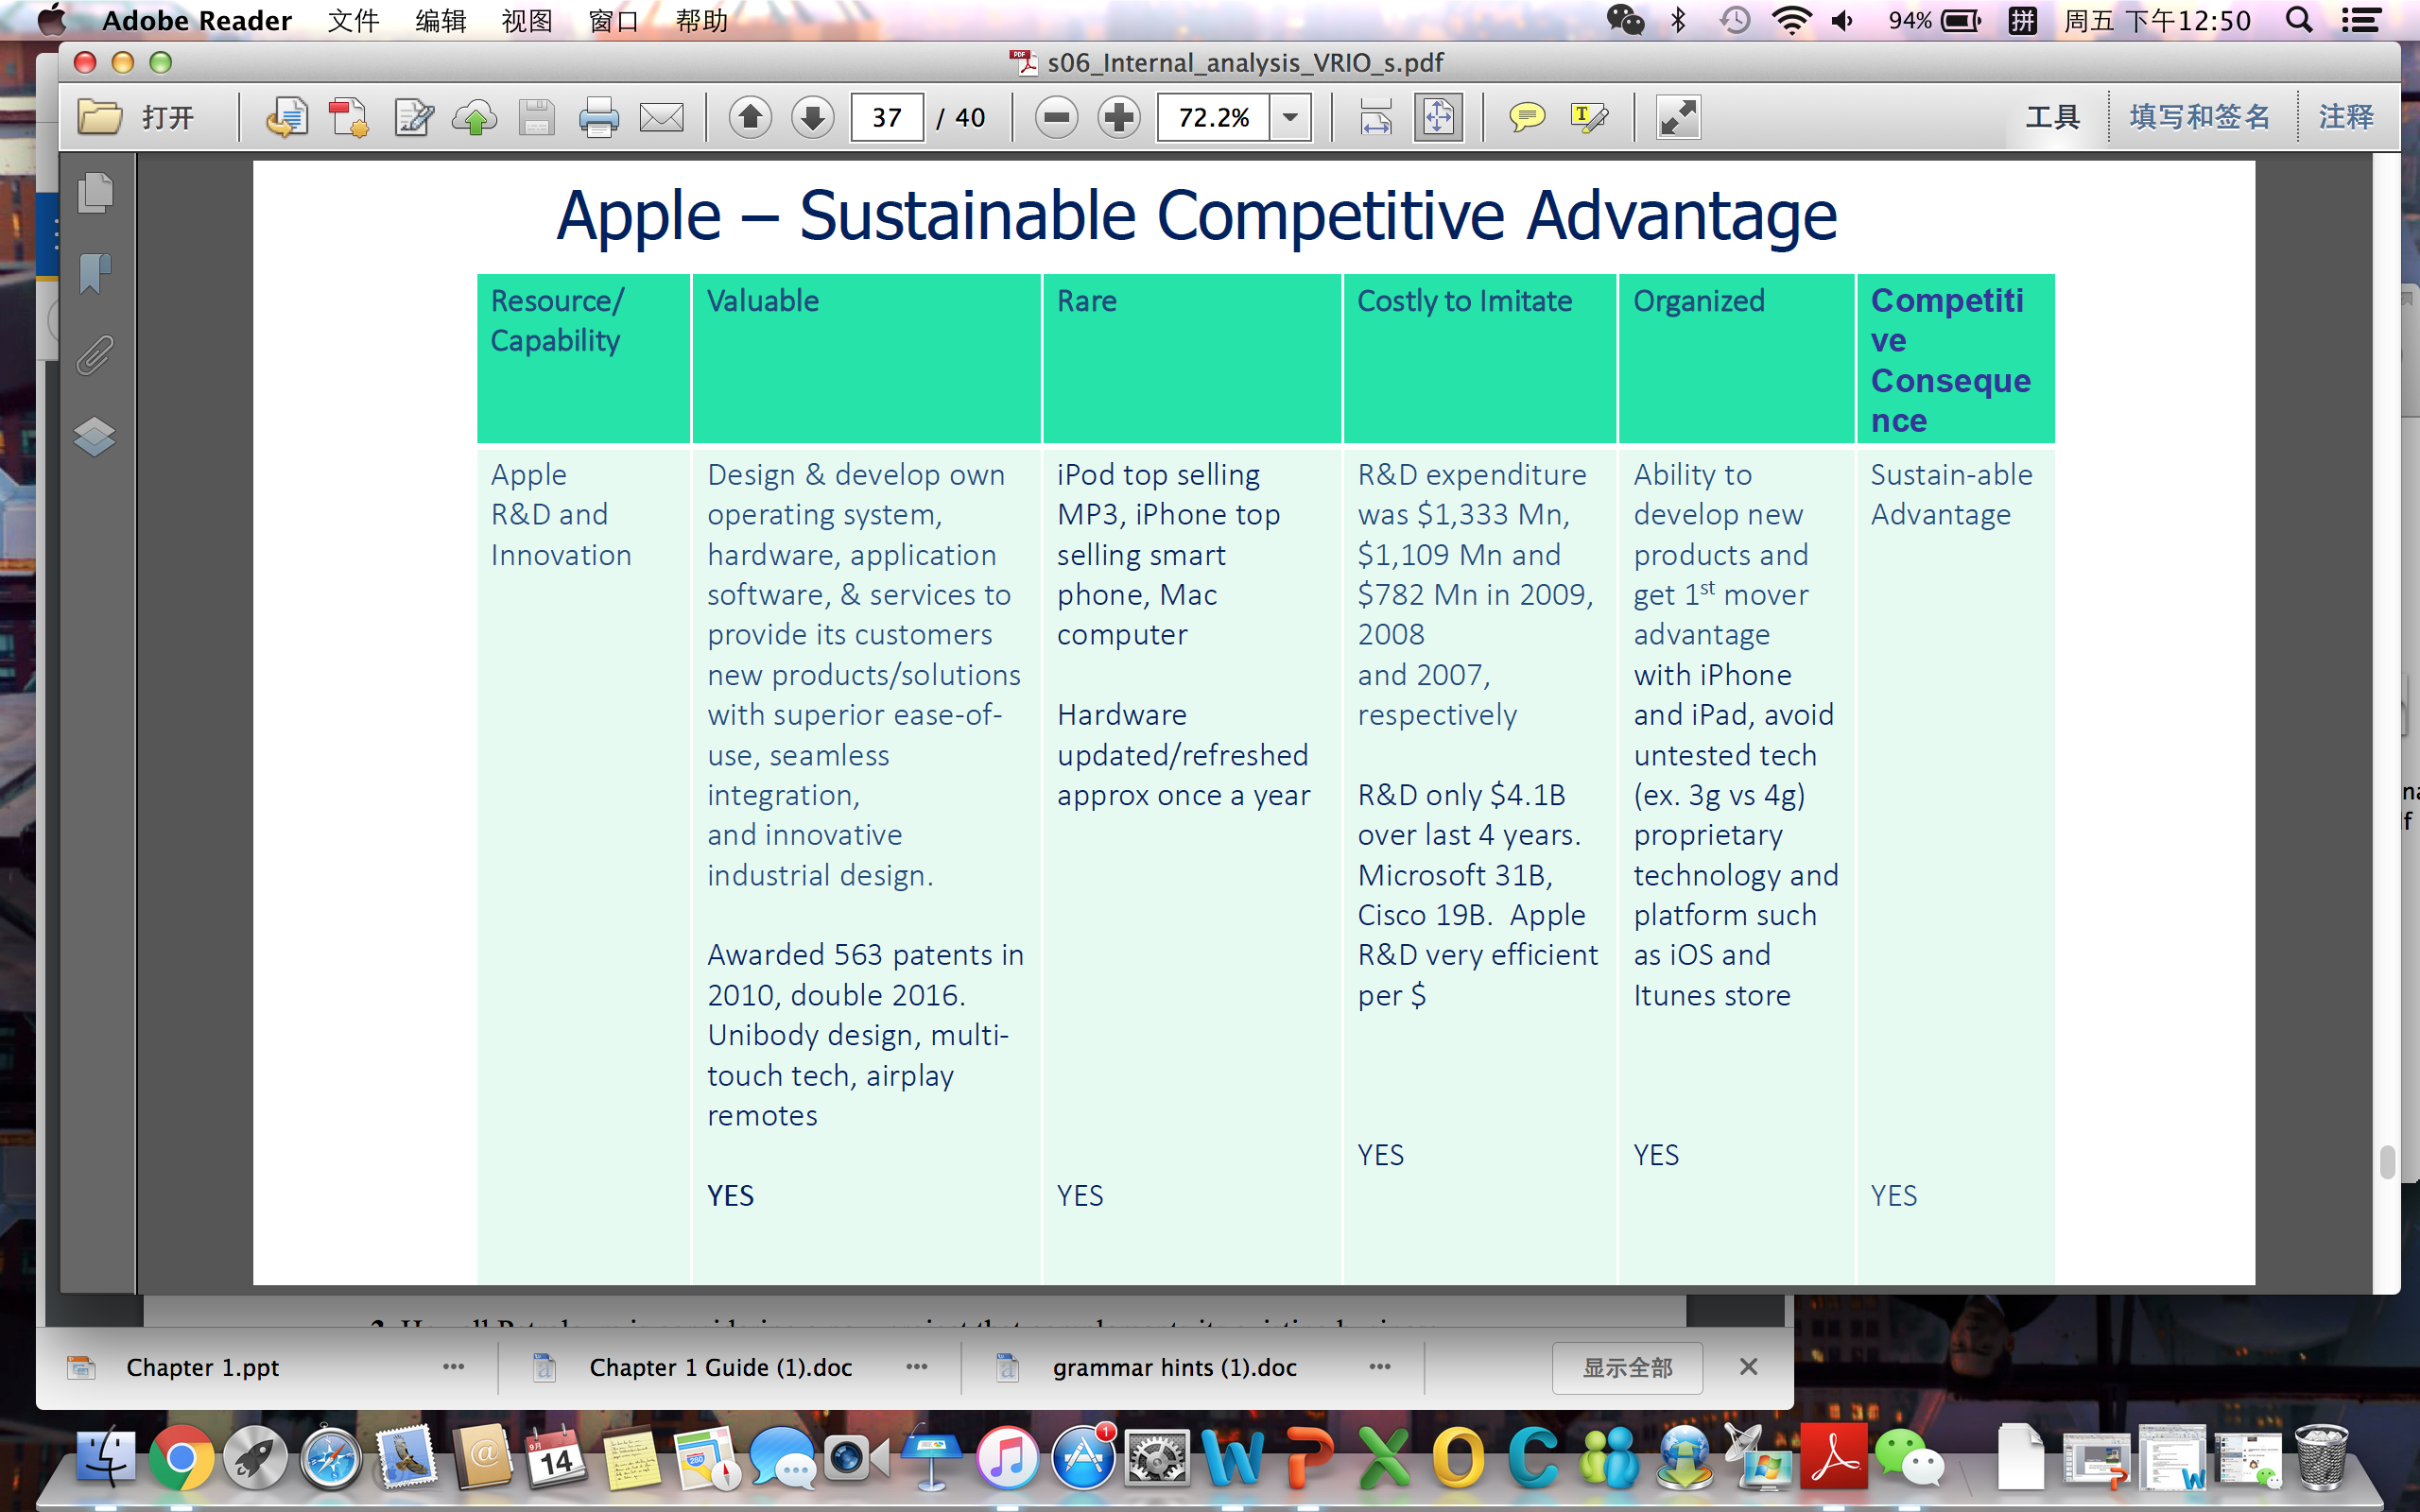Go to next page with down arrow
Viewport: 2420px width, 1512px height.
tap(813, 118)
